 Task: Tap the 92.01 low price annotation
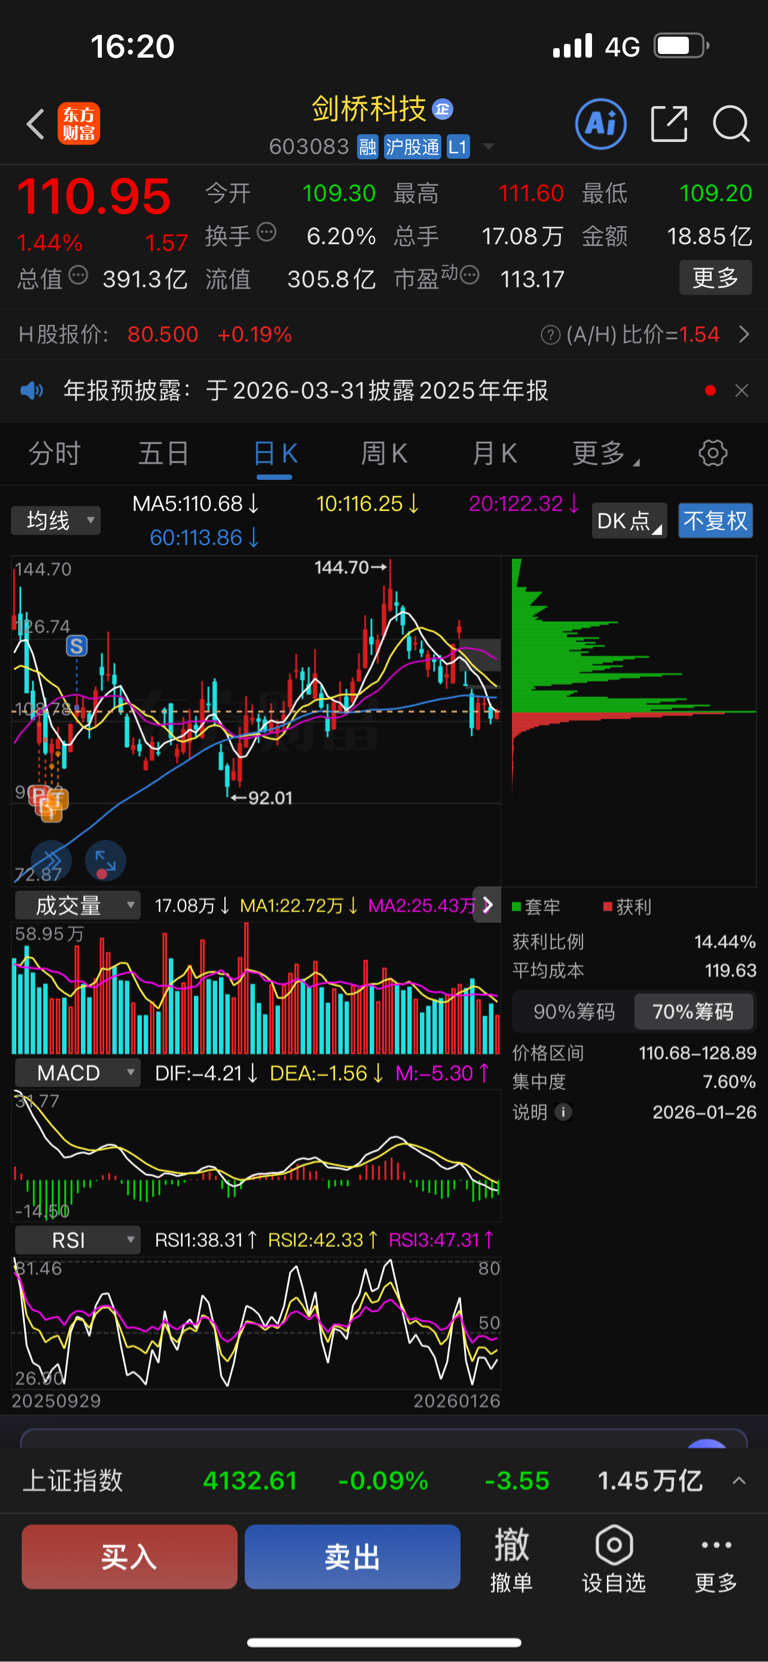pyautogui.click(x=262, y=798)
